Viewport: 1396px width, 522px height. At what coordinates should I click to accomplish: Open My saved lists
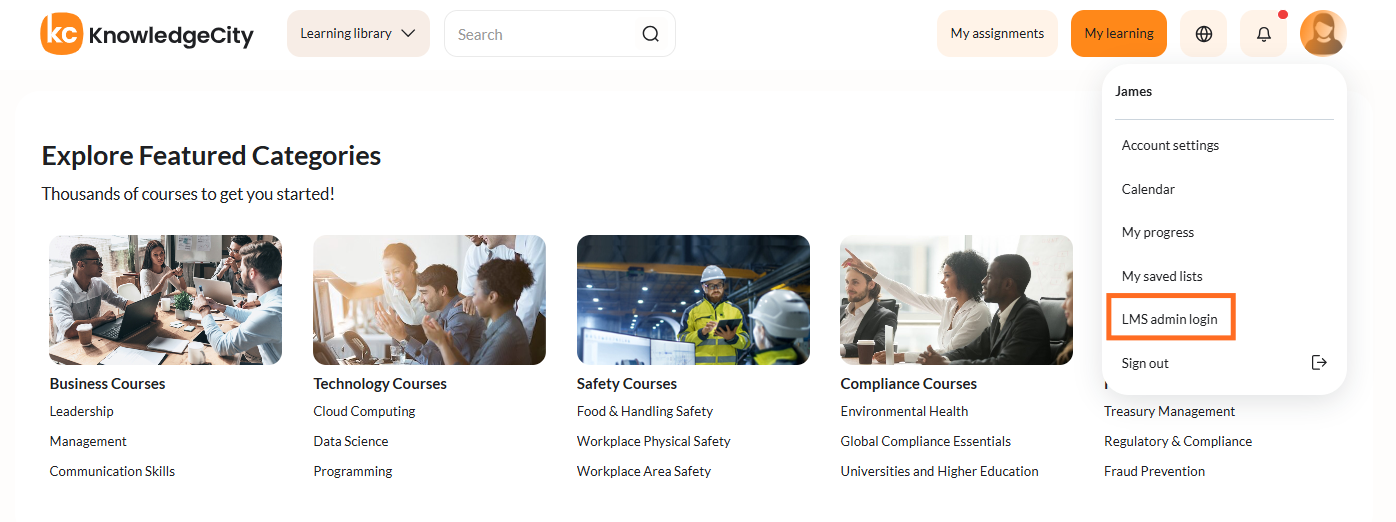click(1162, 276)
